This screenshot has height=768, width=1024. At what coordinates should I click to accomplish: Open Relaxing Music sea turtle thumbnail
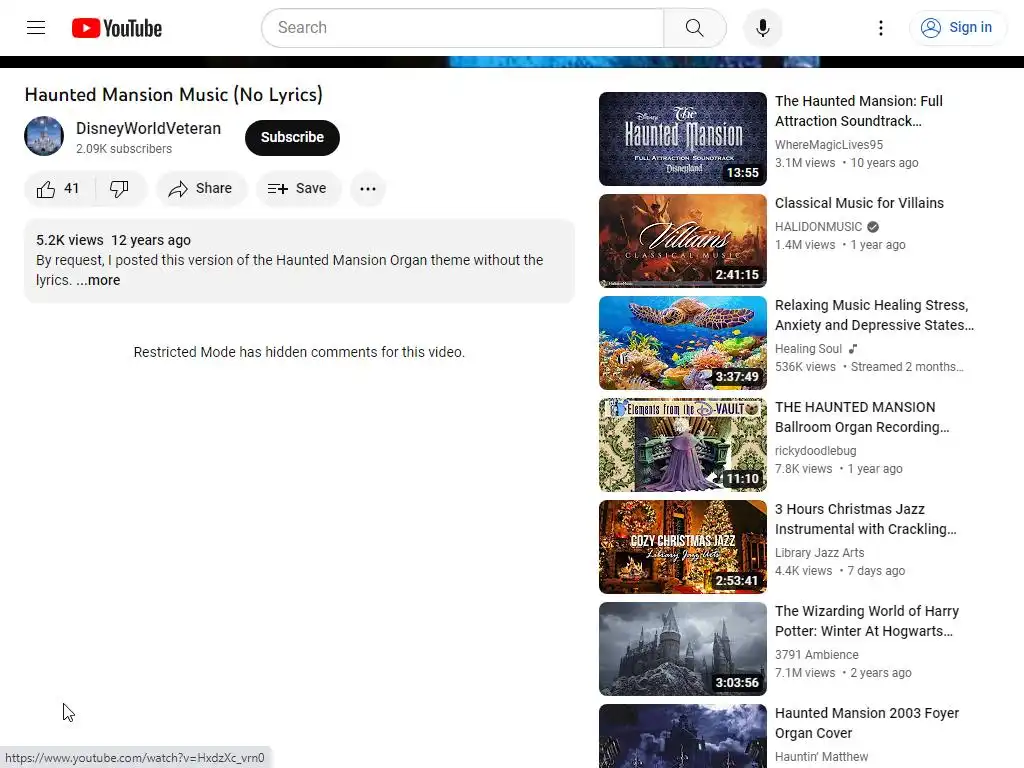pyautogui.click(x=682, y=343)
